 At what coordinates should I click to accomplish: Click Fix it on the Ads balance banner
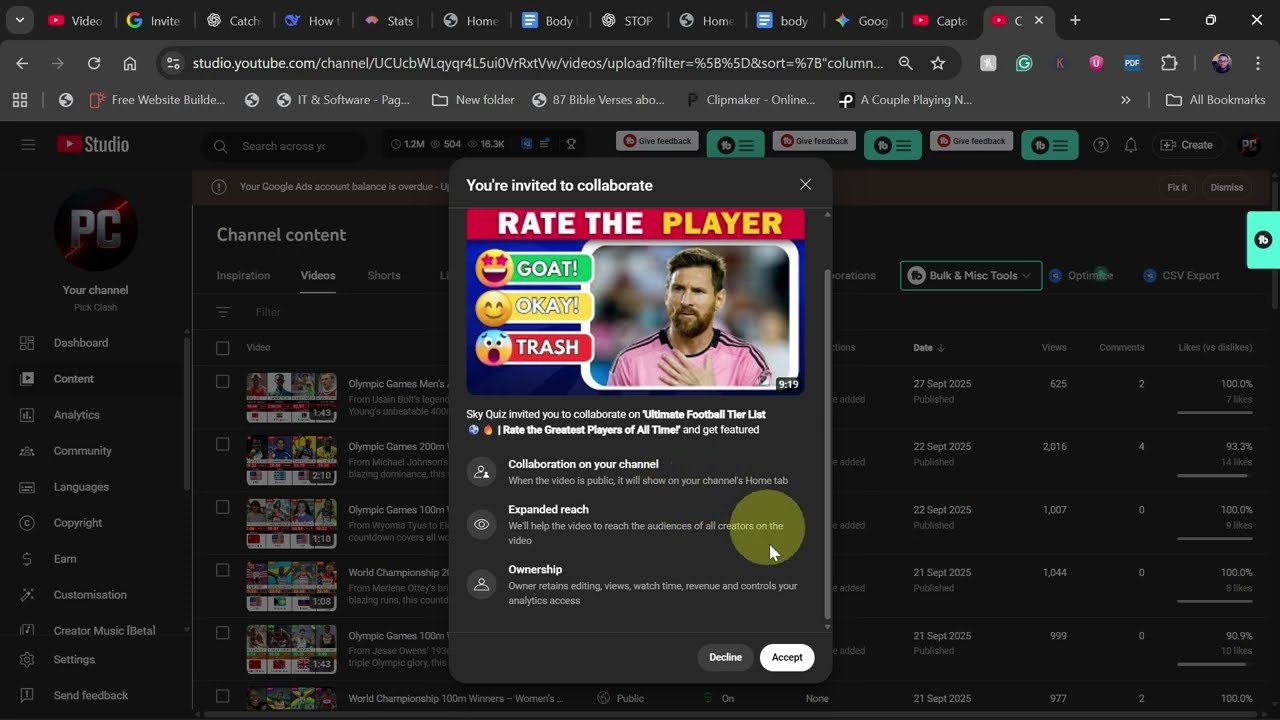[1177, 187]
